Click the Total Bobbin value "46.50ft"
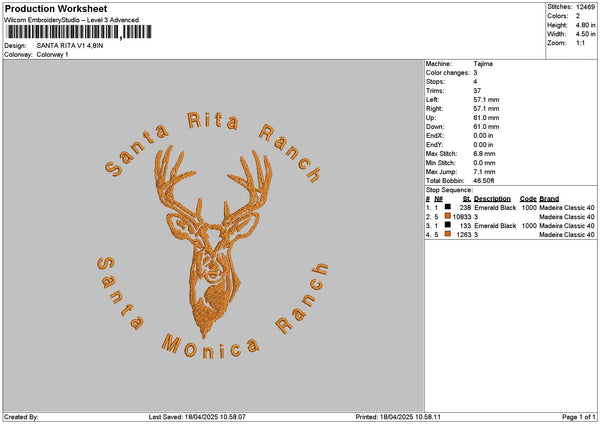This screenshot has width=600, height=424. pos(484,181)
